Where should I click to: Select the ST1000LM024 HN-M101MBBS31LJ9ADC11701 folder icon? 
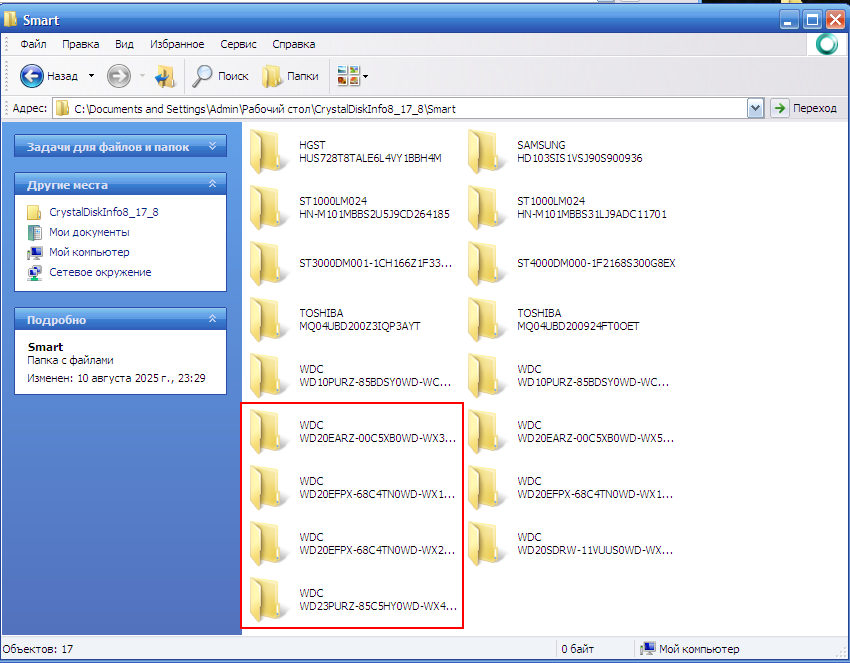[485, 208]
